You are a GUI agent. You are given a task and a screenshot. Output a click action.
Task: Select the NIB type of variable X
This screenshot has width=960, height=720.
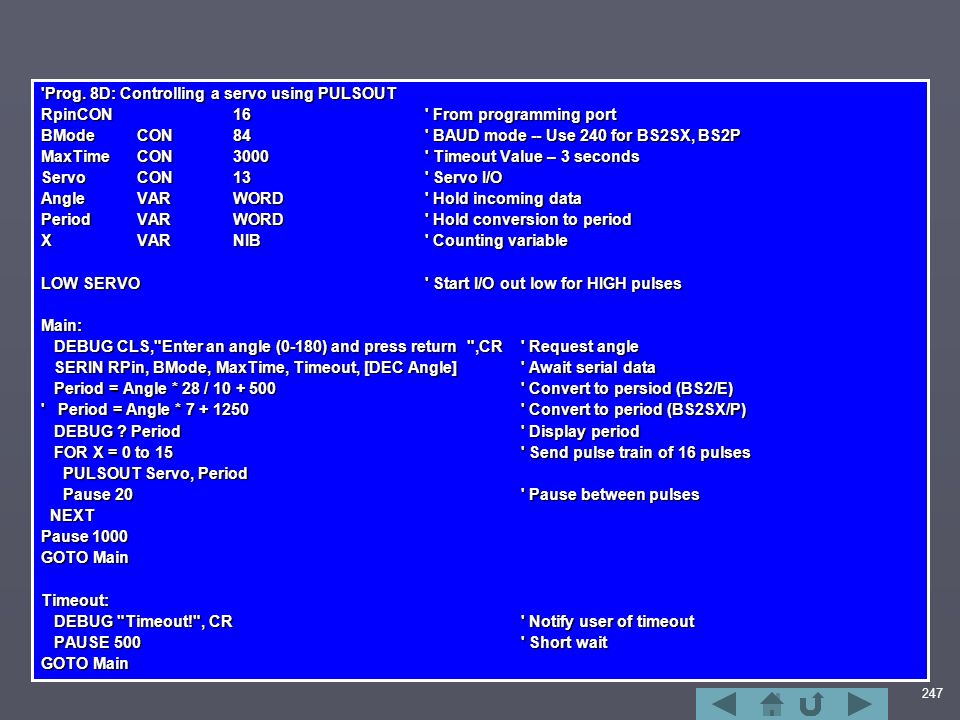coord(246,240)
